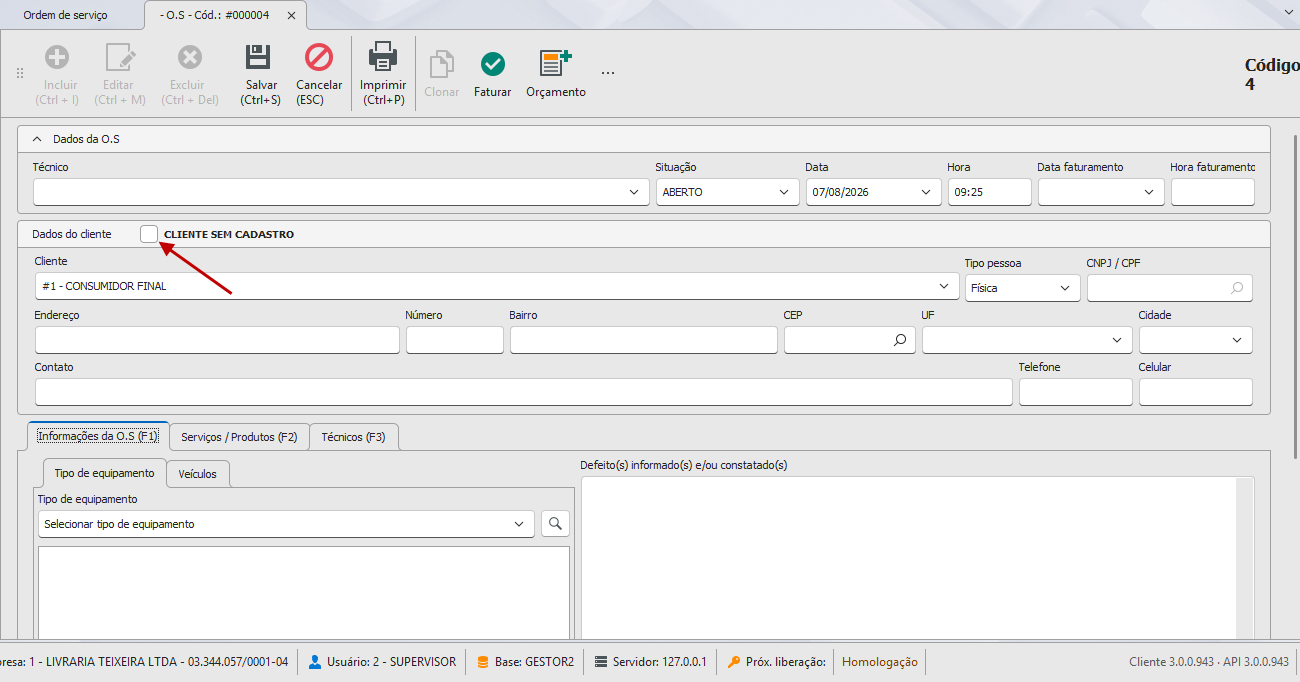Click the Telefone input field

[x=1075, y=392]
